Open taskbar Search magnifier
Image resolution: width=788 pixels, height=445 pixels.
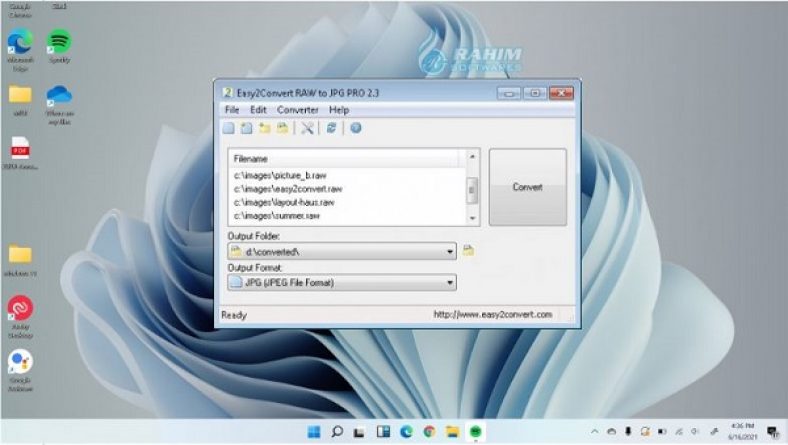pyautogui.click(x=337, y=431)
